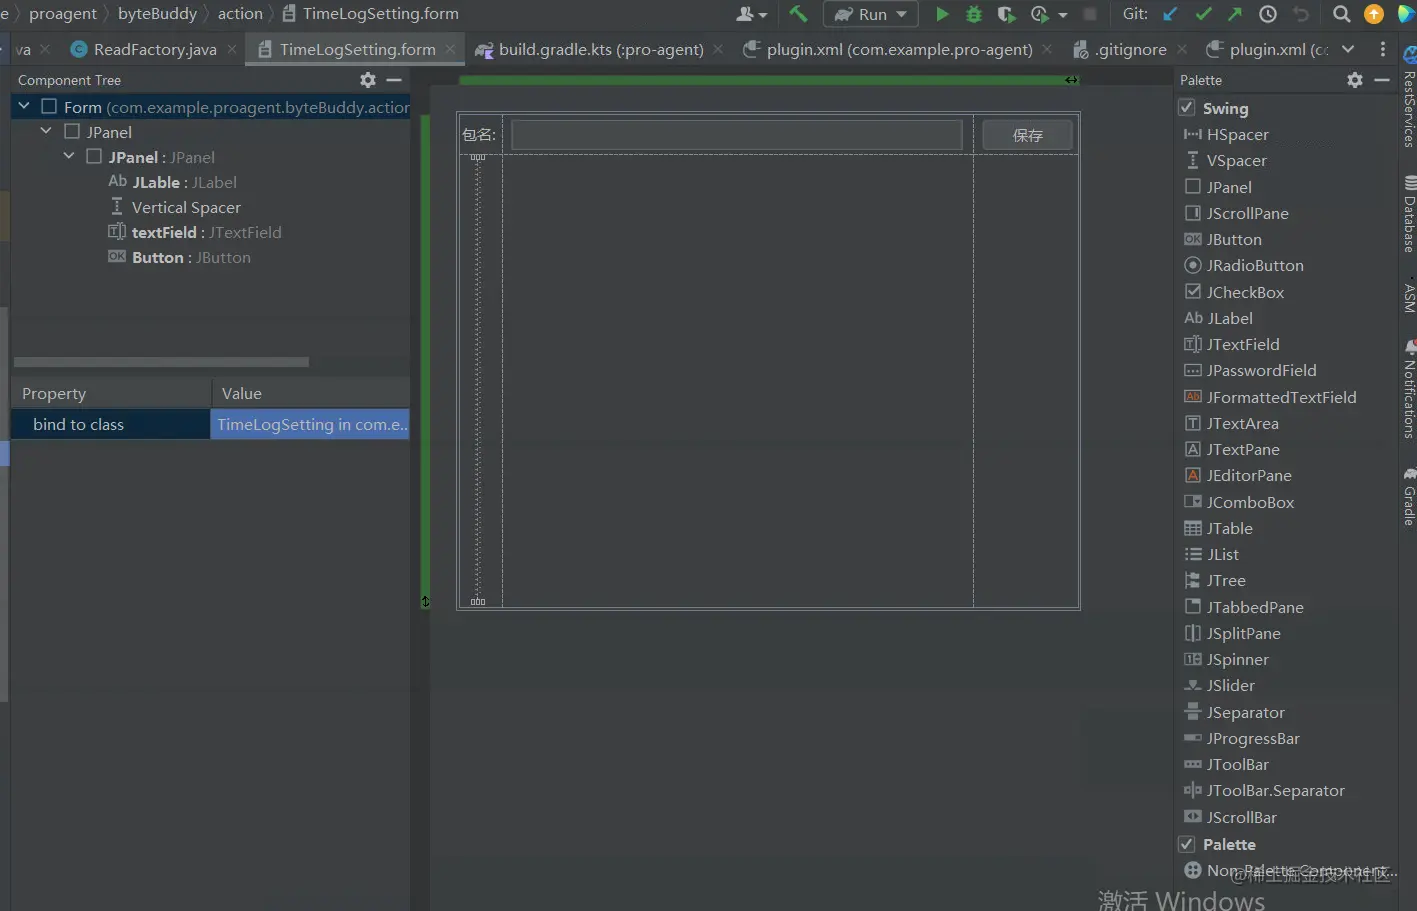This screenshot has height=911, width=1417.
Task: Edit the TimeLogSetting bind class value
Action: (310, 424)
